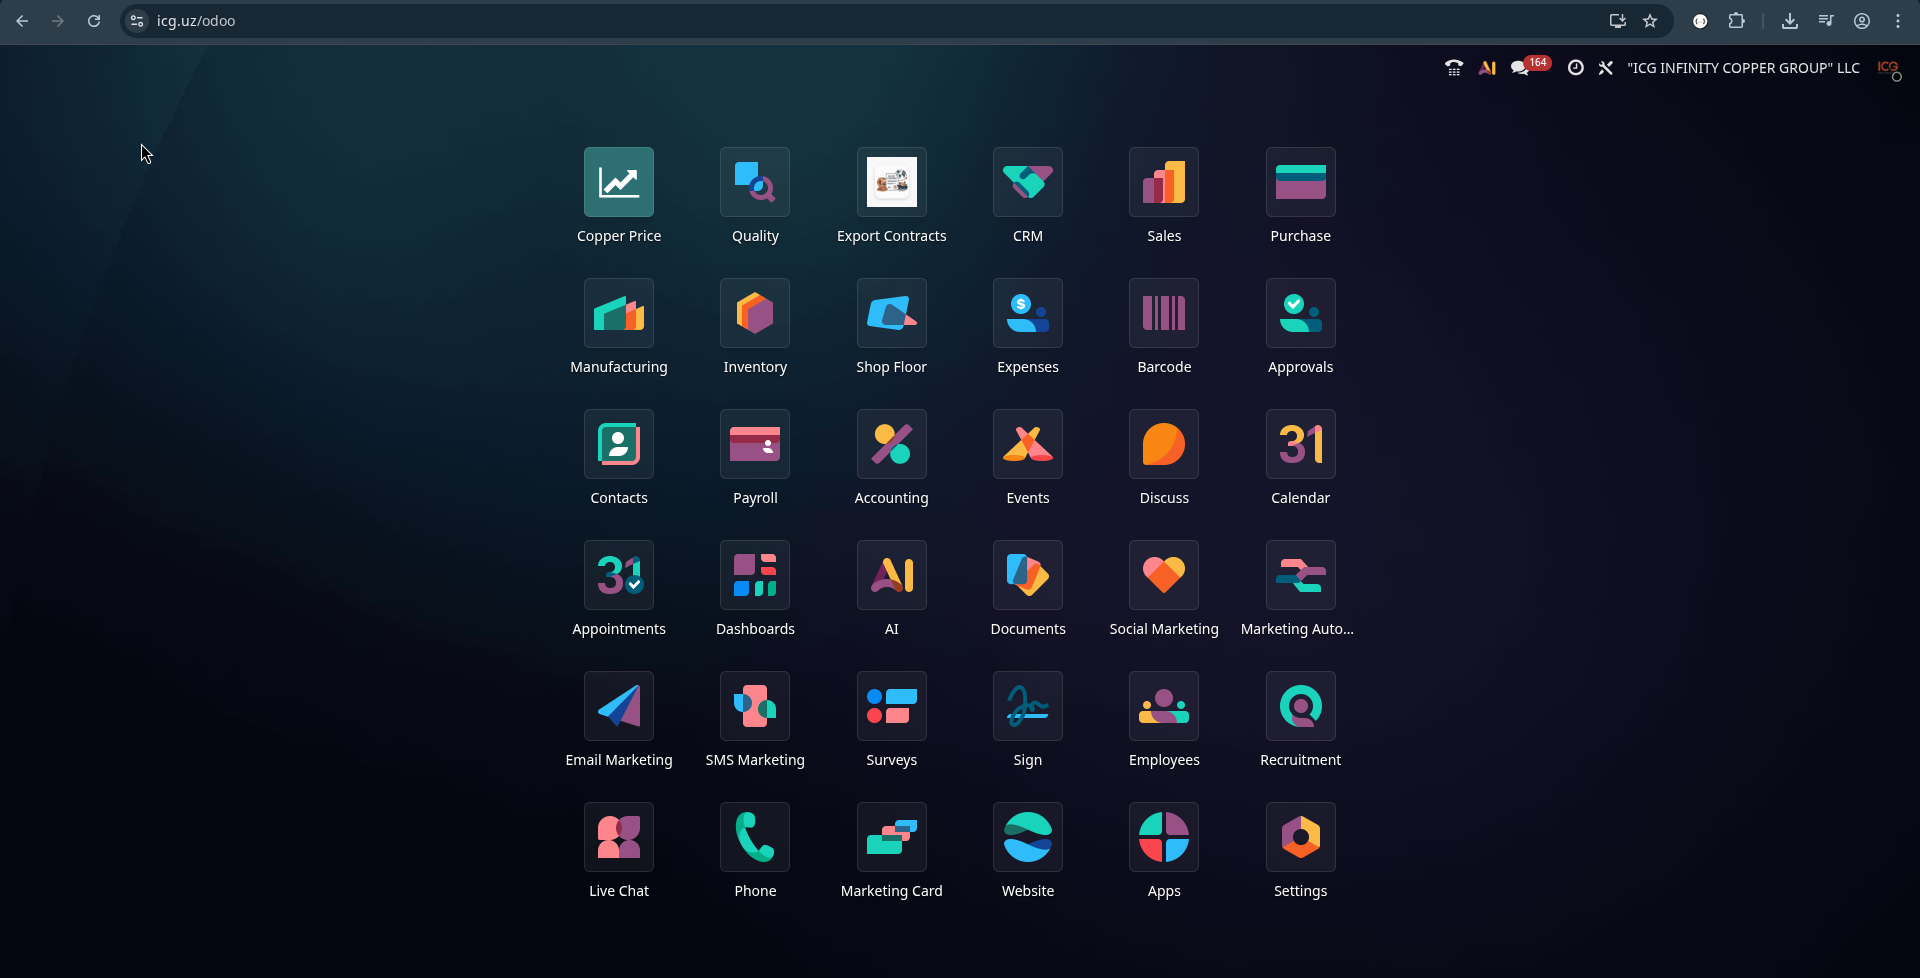Open the VoIP phone systray icon
This screenshot has height=978, width=1920.
tap(1454, 68)
